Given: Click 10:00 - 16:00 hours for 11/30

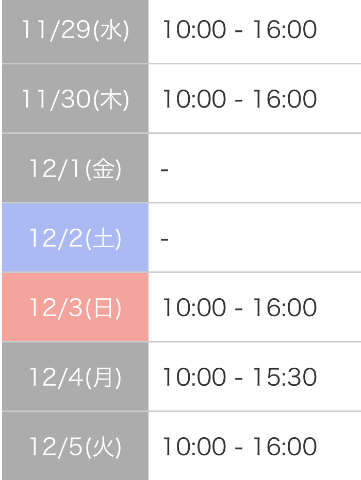Looking at the screenshot, I should coord(240,99).
